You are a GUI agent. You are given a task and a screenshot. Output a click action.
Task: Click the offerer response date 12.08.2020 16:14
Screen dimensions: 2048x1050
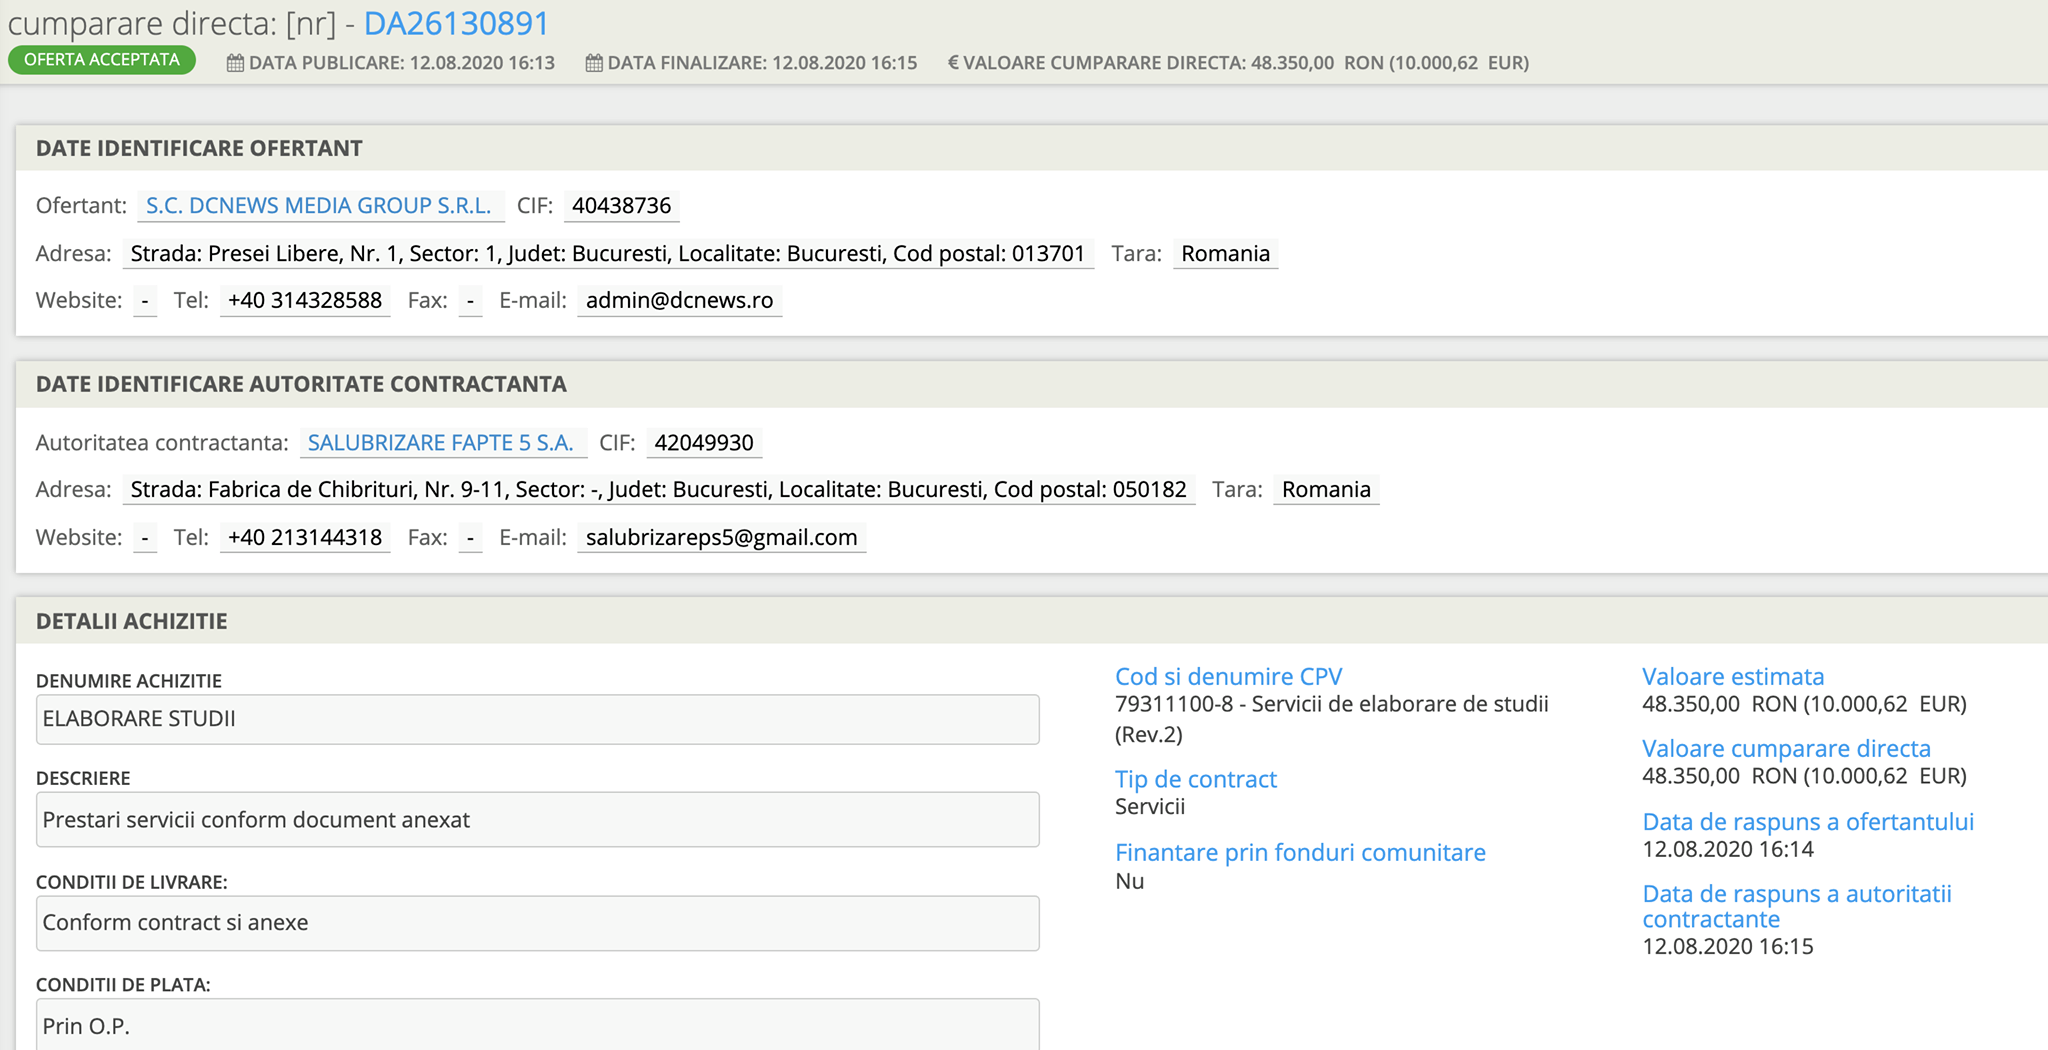coord(1728,850)
